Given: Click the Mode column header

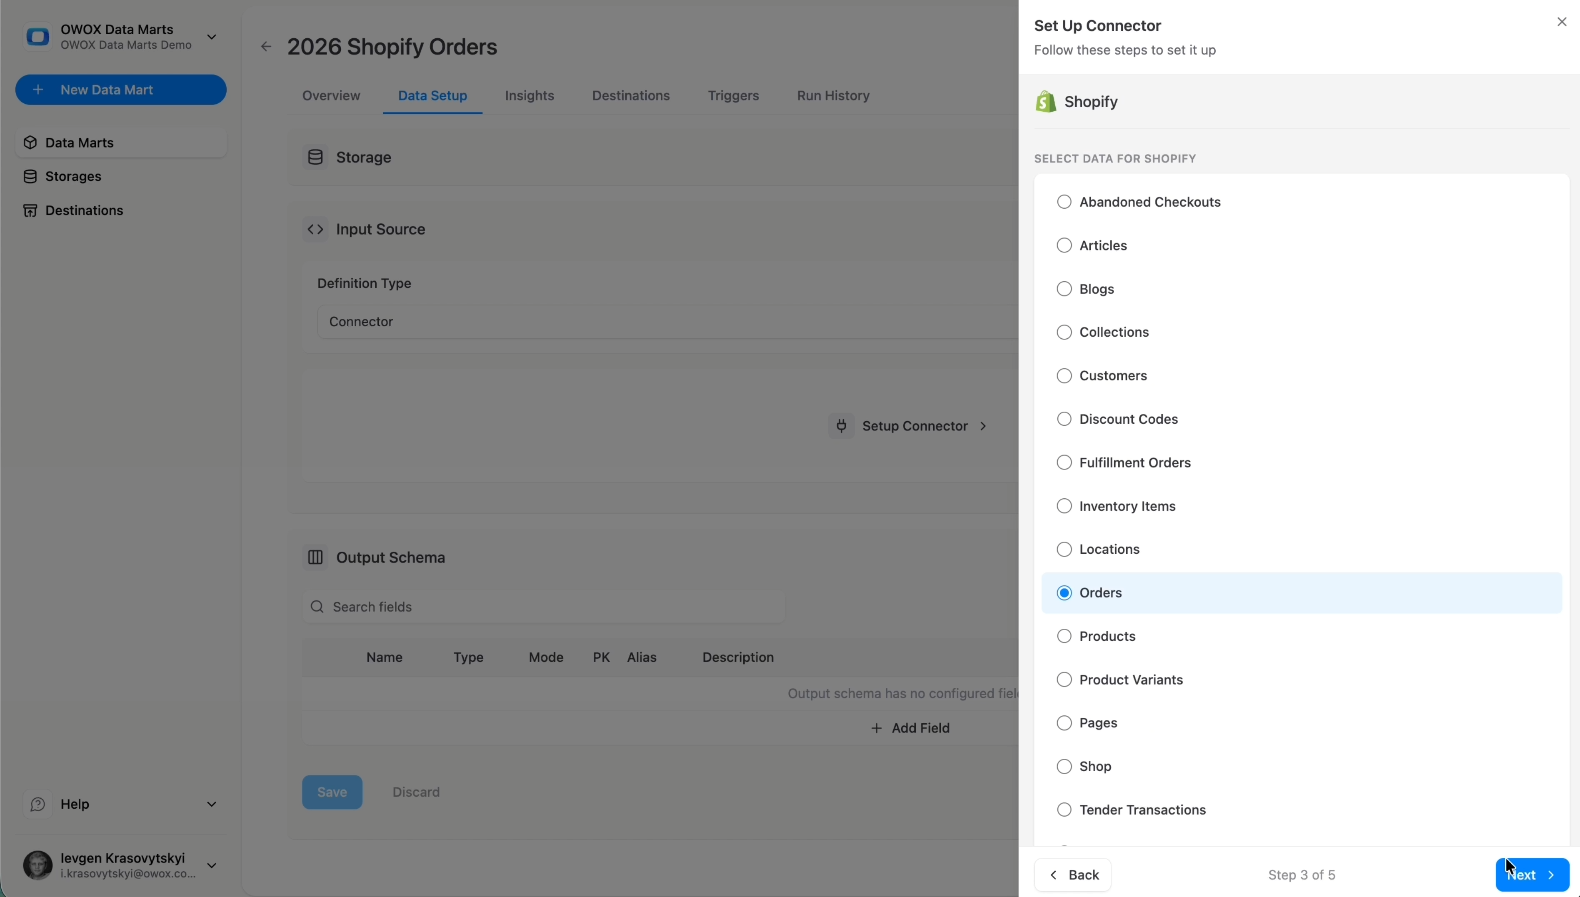Looking at the screenshot, I should point(546,658).
